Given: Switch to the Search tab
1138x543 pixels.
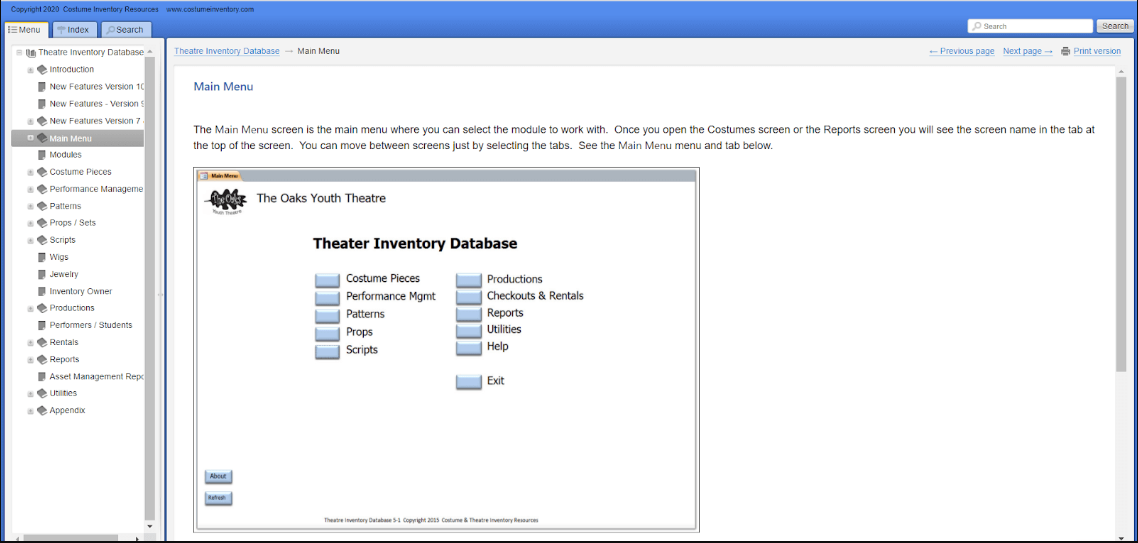Looking at the screenshot, I should pos(126,30).
